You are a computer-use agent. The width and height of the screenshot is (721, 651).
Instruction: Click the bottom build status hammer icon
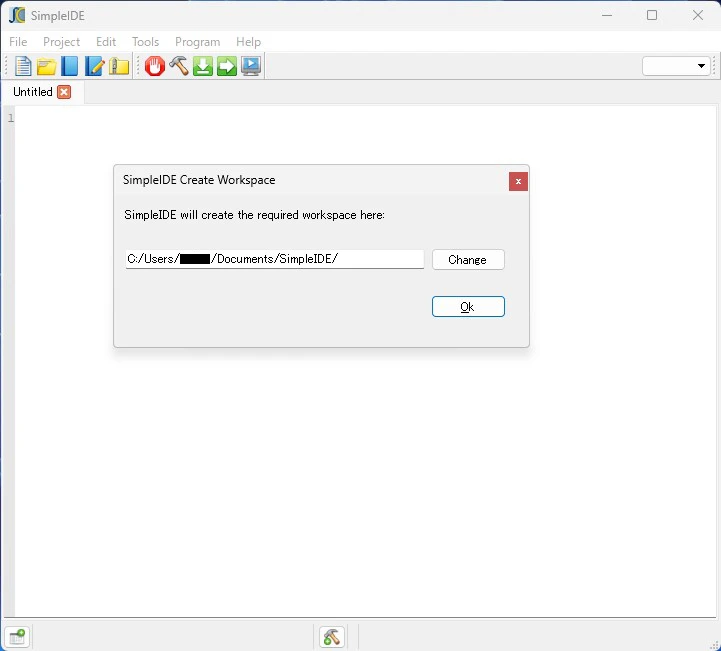pos(332,637)
